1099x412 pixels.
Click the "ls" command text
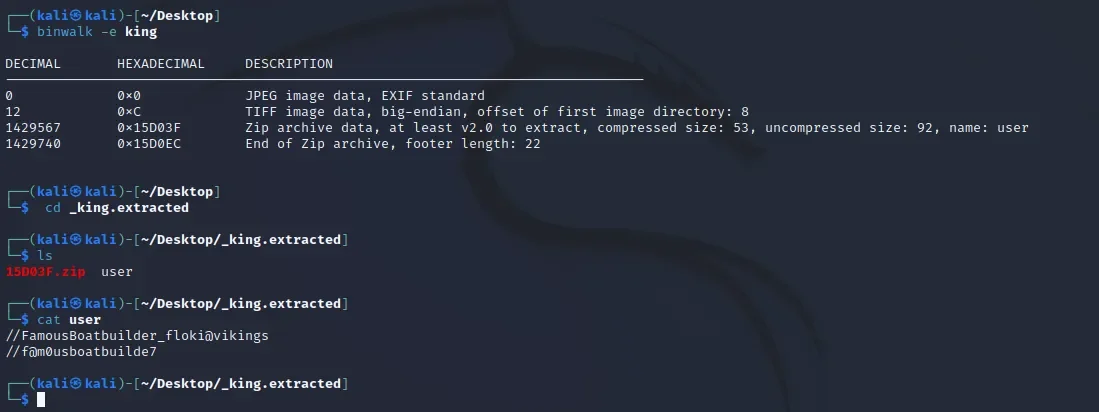pyautogui.click(x=45, y=256)
